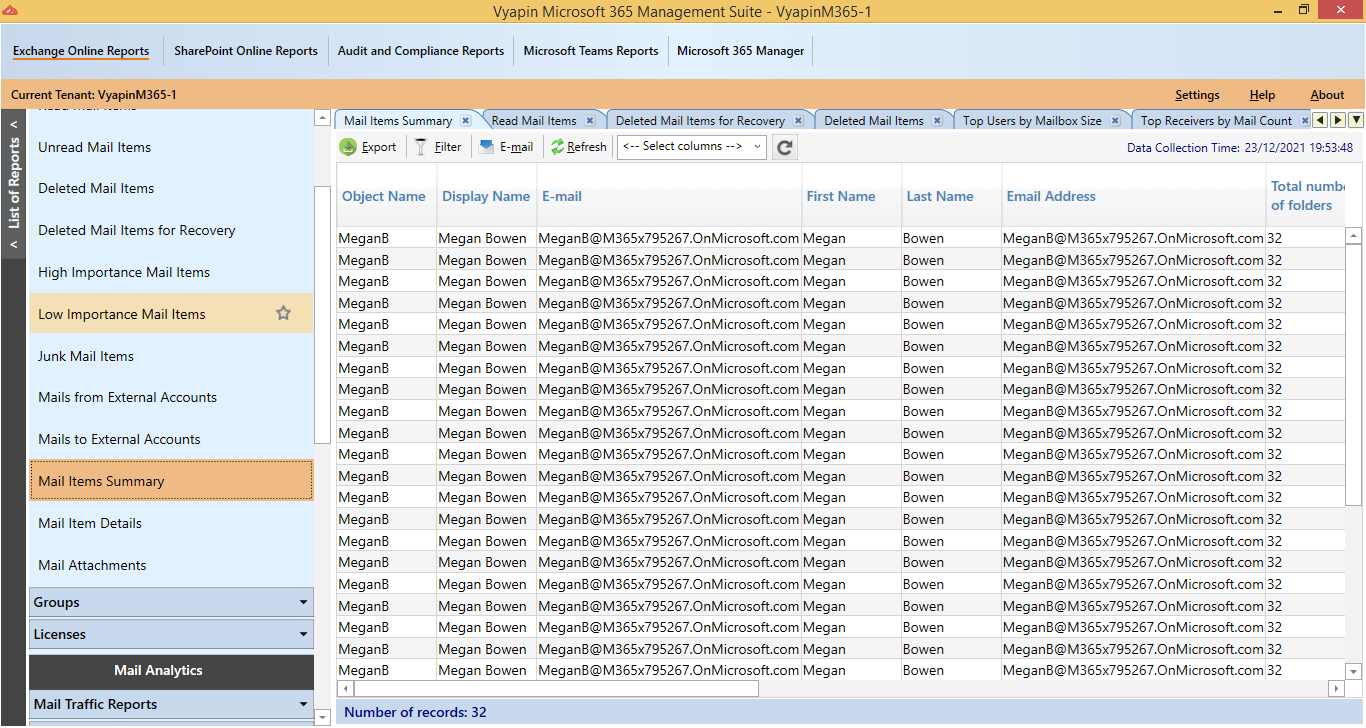Open Microsoft 365 Manager module
This screenshot has height=728, width=1366.
tap(741, 51)
